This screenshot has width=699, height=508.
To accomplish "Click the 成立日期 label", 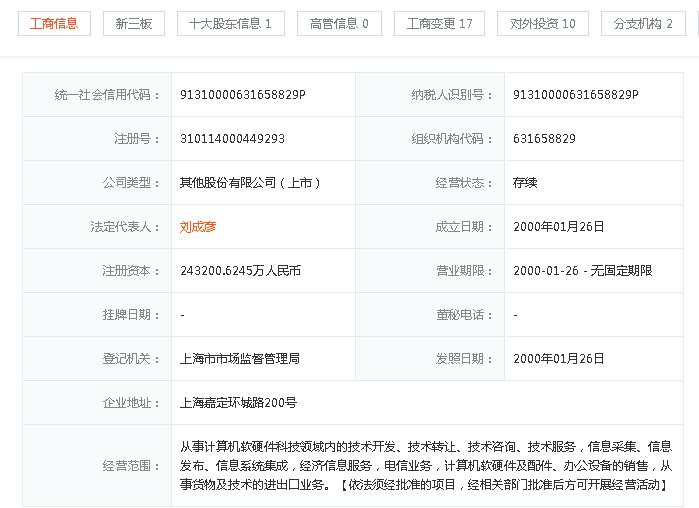I will click(464, 227).
